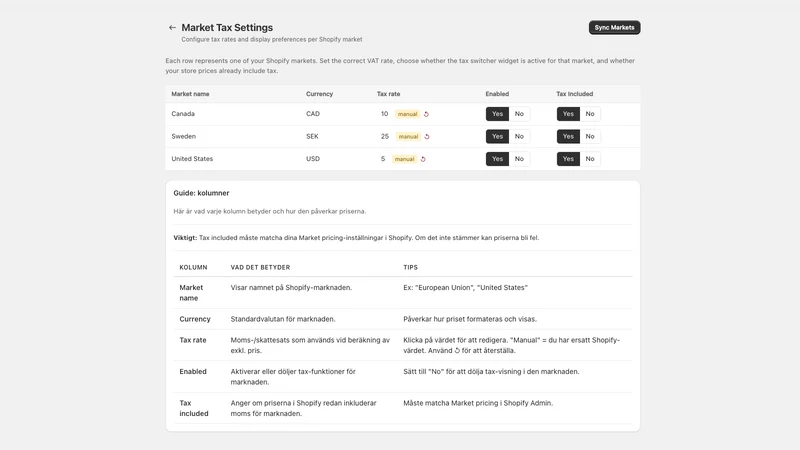Screen dimensions: 800x450
Task: Click "Påverkar hur priset formateras och visas." tip
Action: [470, 319]
